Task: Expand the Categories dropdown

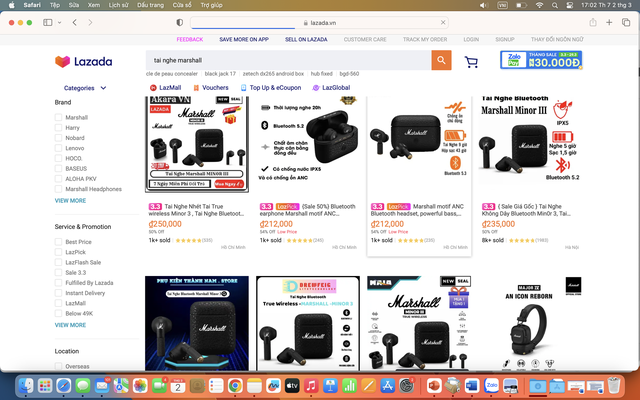Action: (85, 88)
